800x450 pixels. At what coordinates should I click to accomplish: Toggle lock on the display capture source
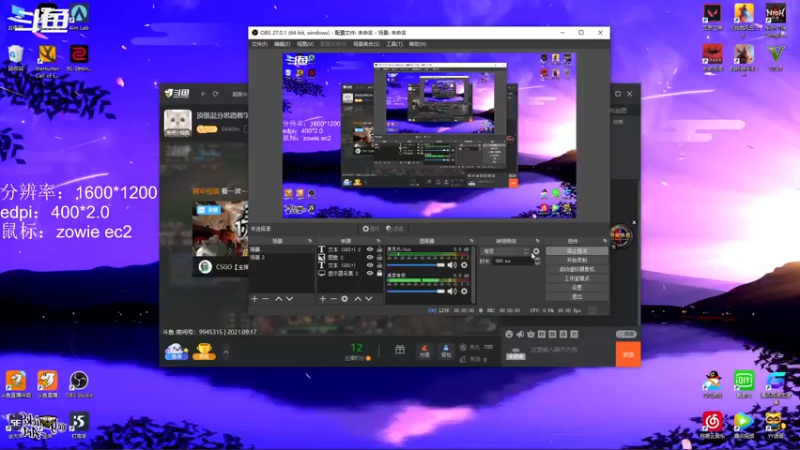coord(379,273)
